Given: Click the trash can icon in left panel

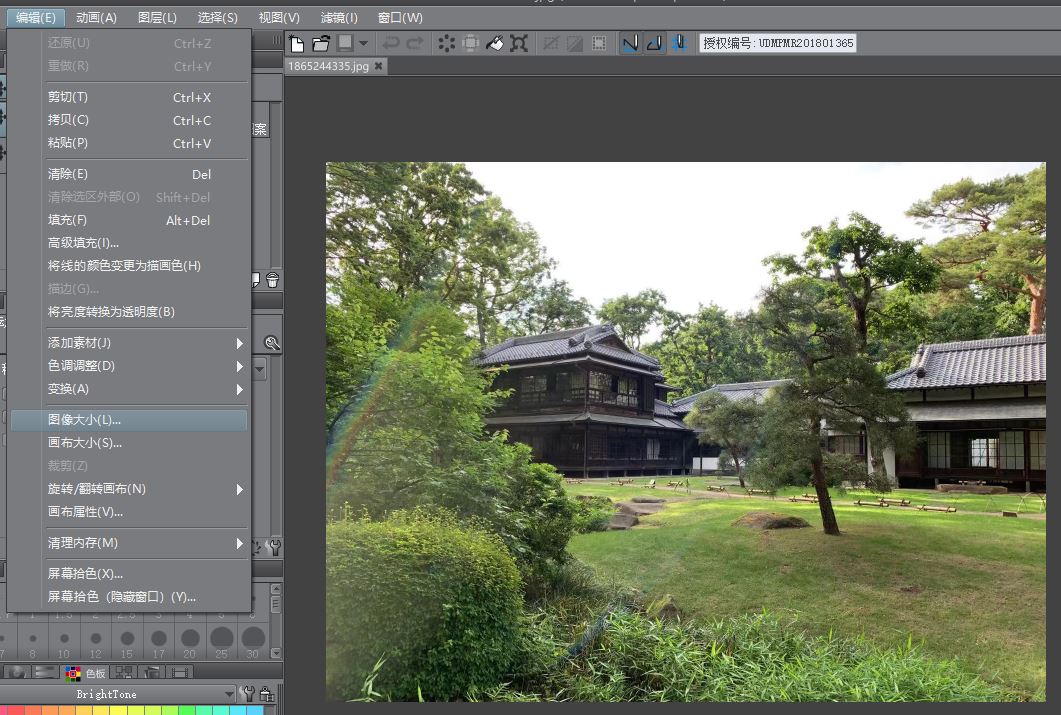Looking at the screenshot, I should pyautogui.click(x=272, y=280).
